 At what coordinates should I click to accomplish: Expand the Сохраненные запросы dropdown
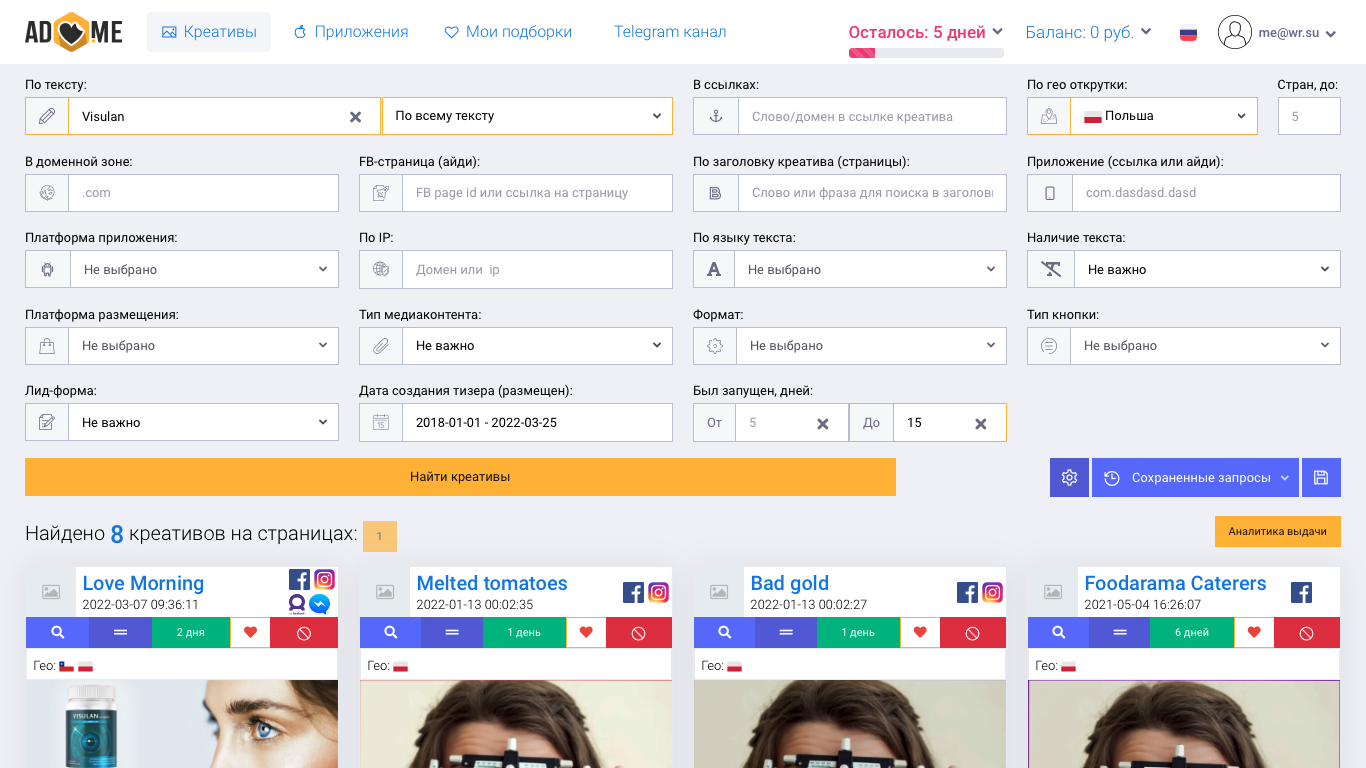point(1195,478)
